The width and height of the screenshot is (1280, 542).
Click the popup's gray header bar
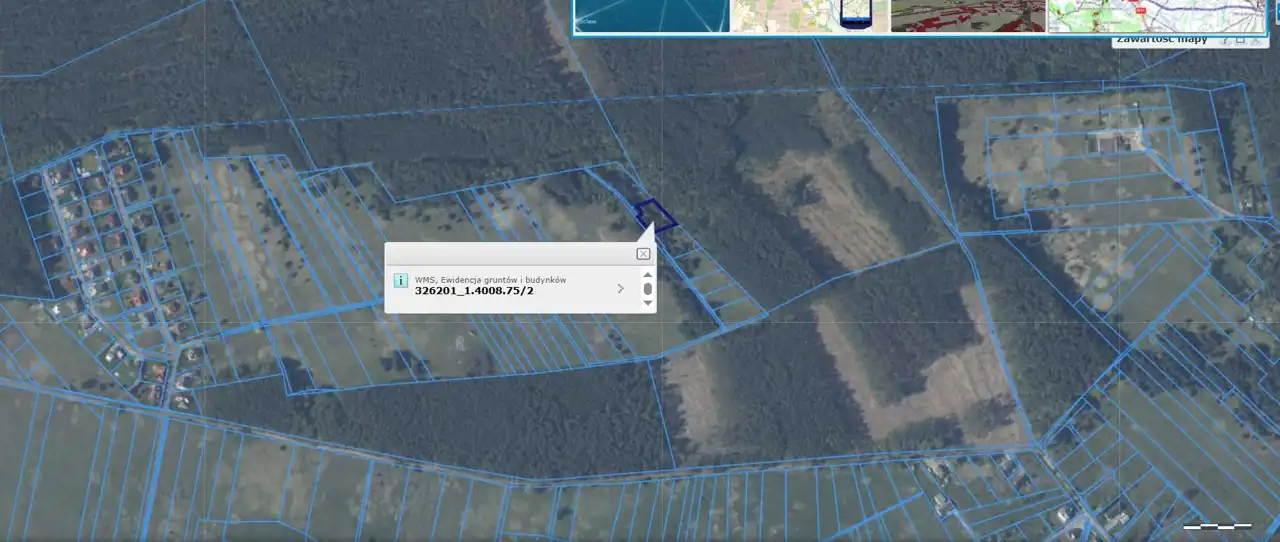[x=510, y=254]
